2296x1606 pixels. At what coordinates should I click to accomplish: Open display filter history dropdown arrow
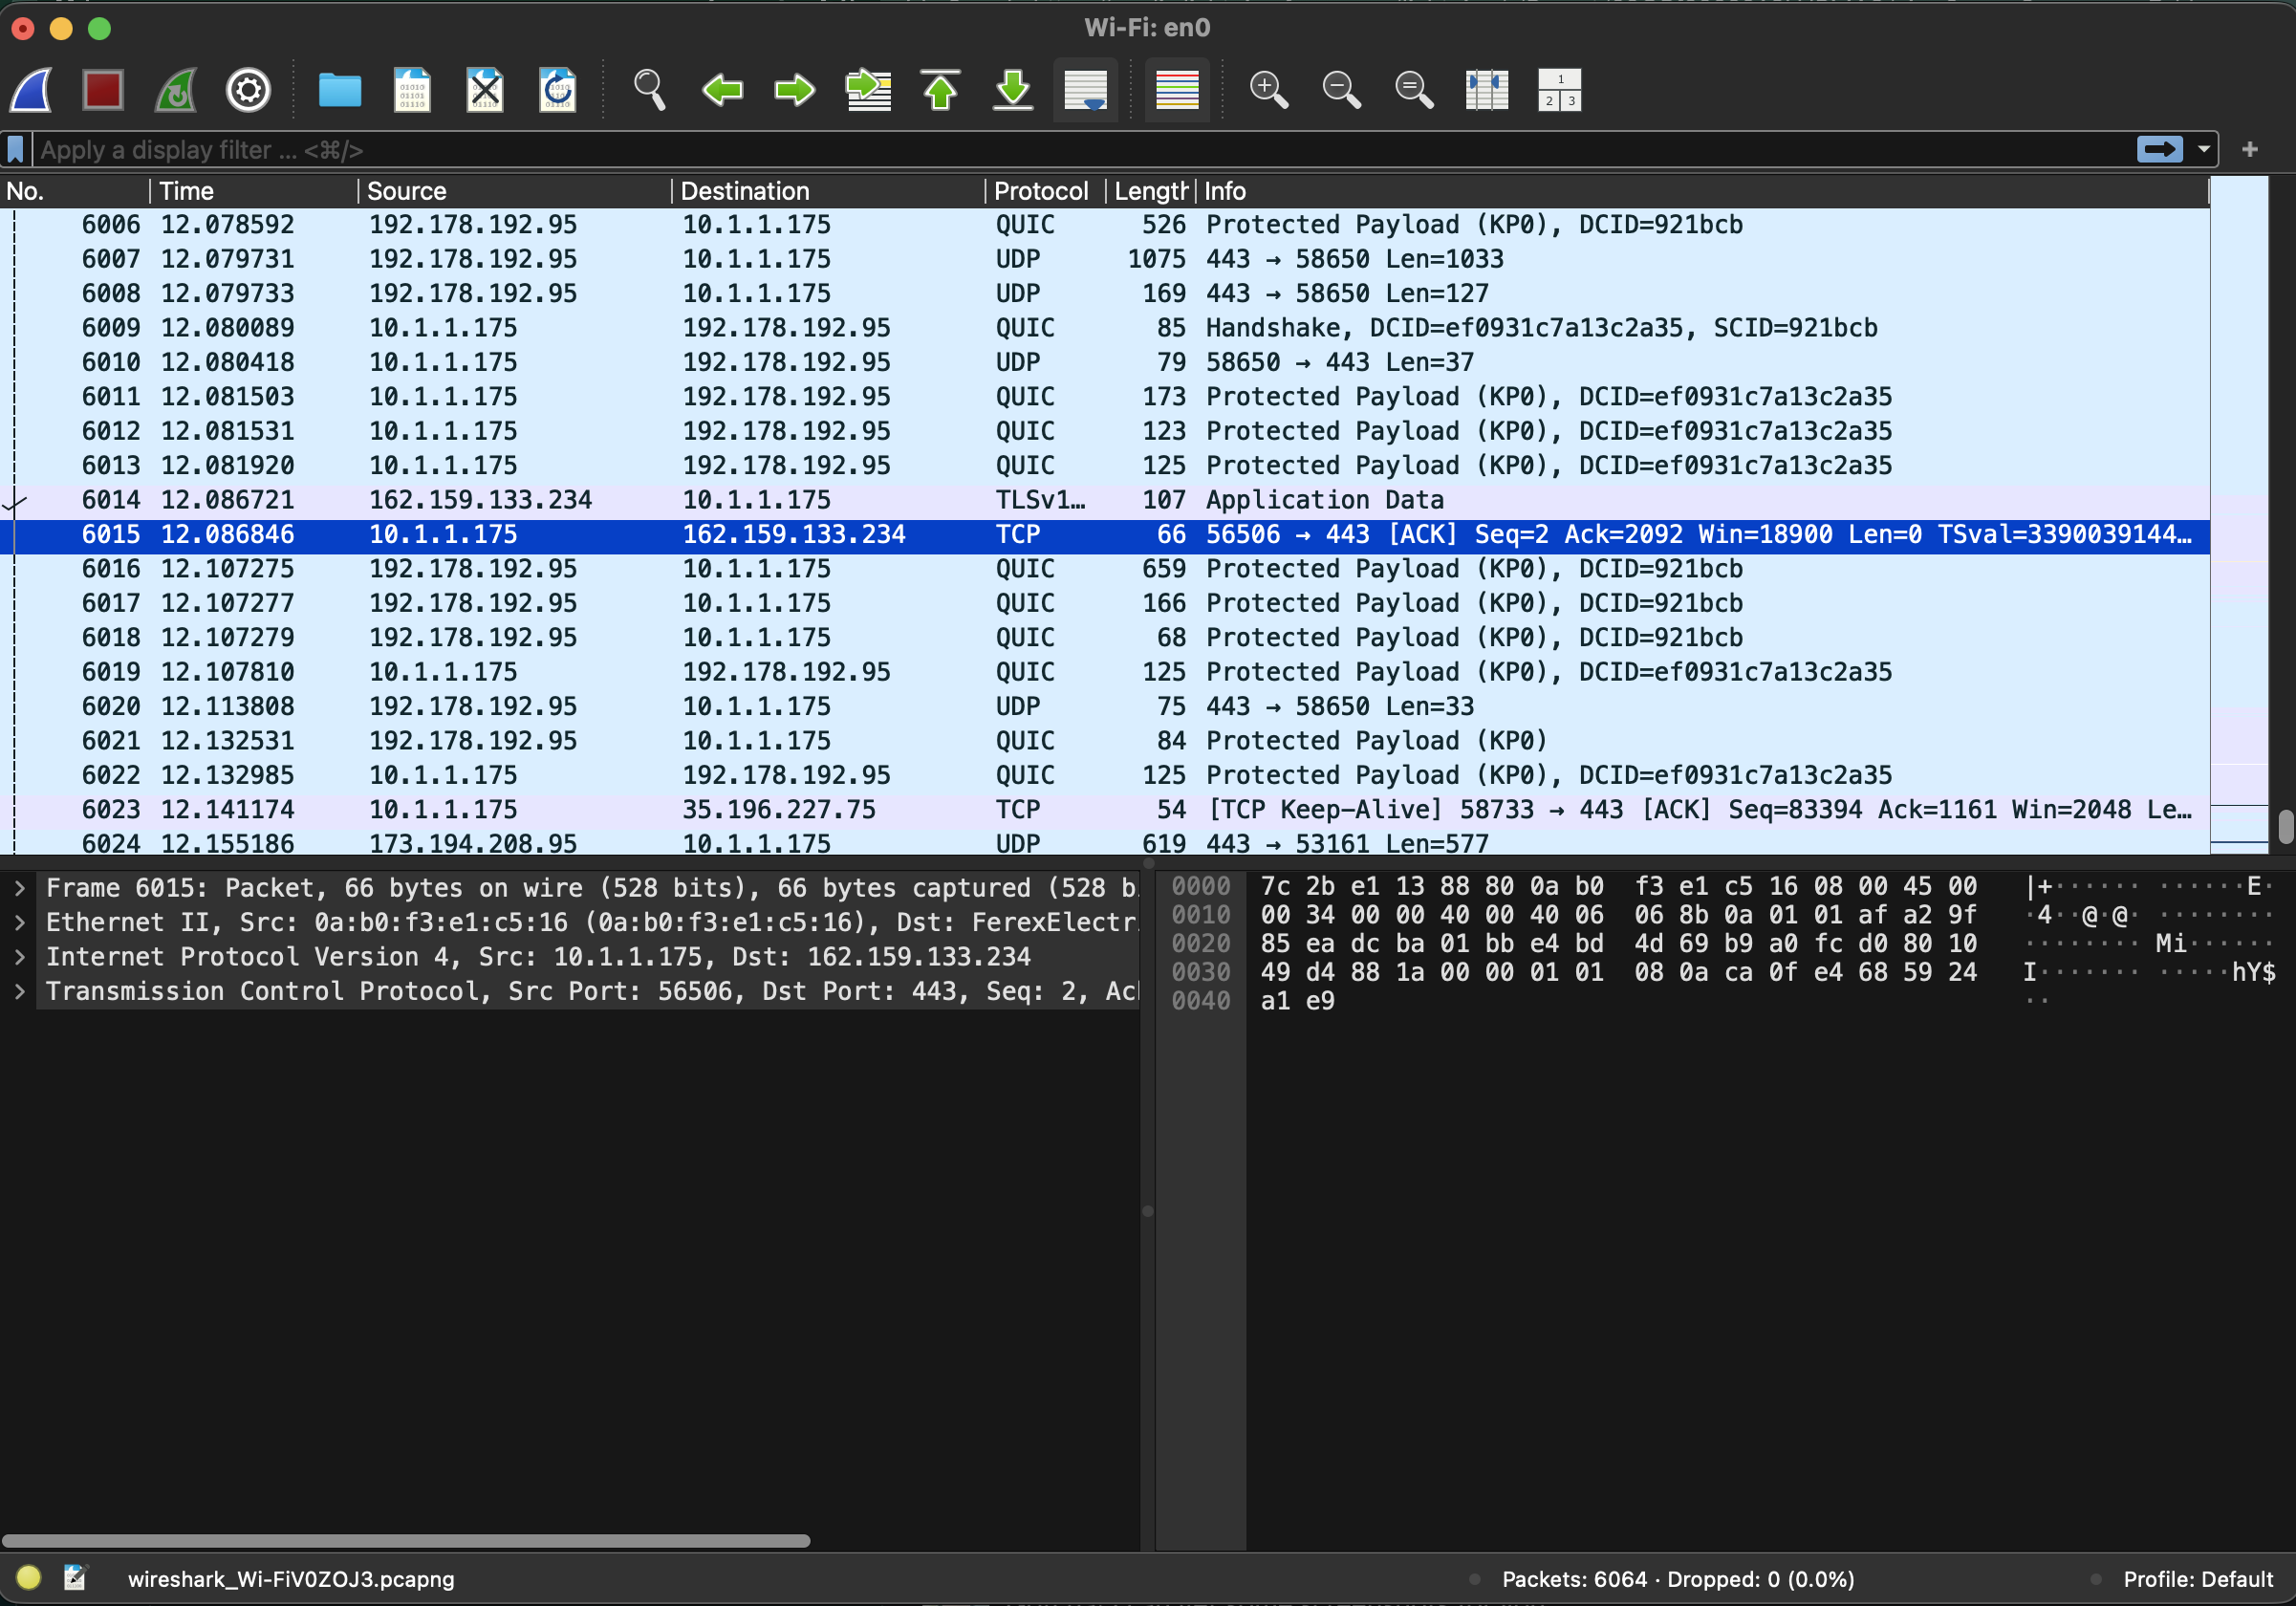click(2203, 150)
